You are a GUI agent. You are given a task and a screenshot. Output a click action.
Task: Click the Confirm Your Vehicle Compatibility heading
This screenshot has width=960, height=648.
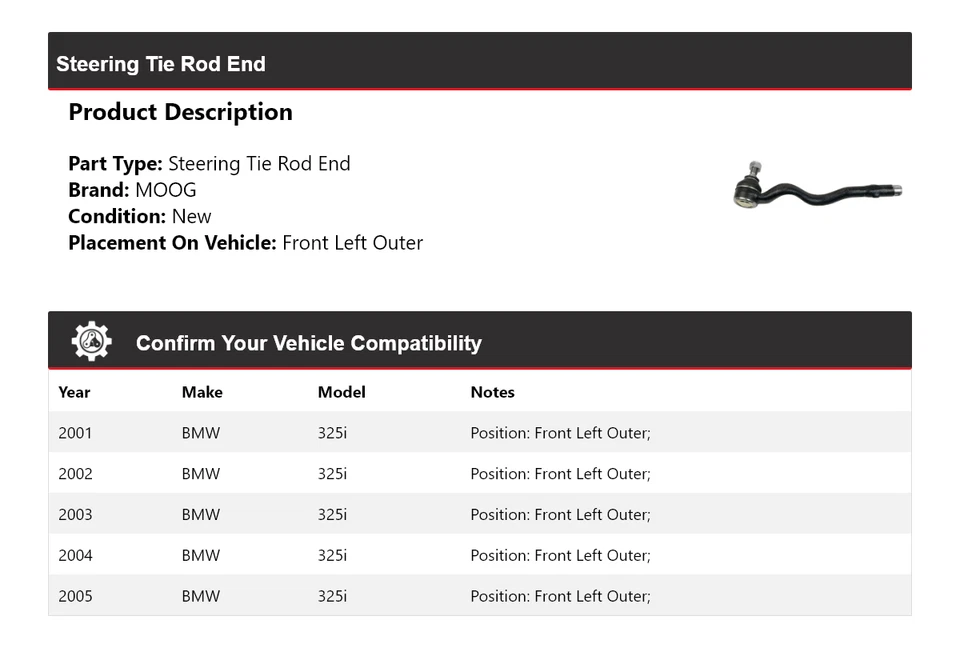(308, 343)
